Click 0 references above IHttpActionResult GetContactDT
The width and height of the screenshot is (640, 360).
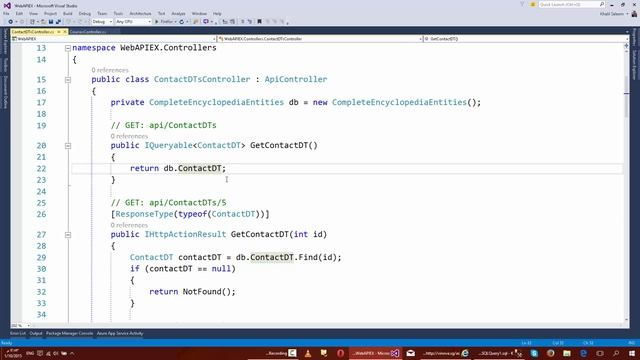[129, 225]
